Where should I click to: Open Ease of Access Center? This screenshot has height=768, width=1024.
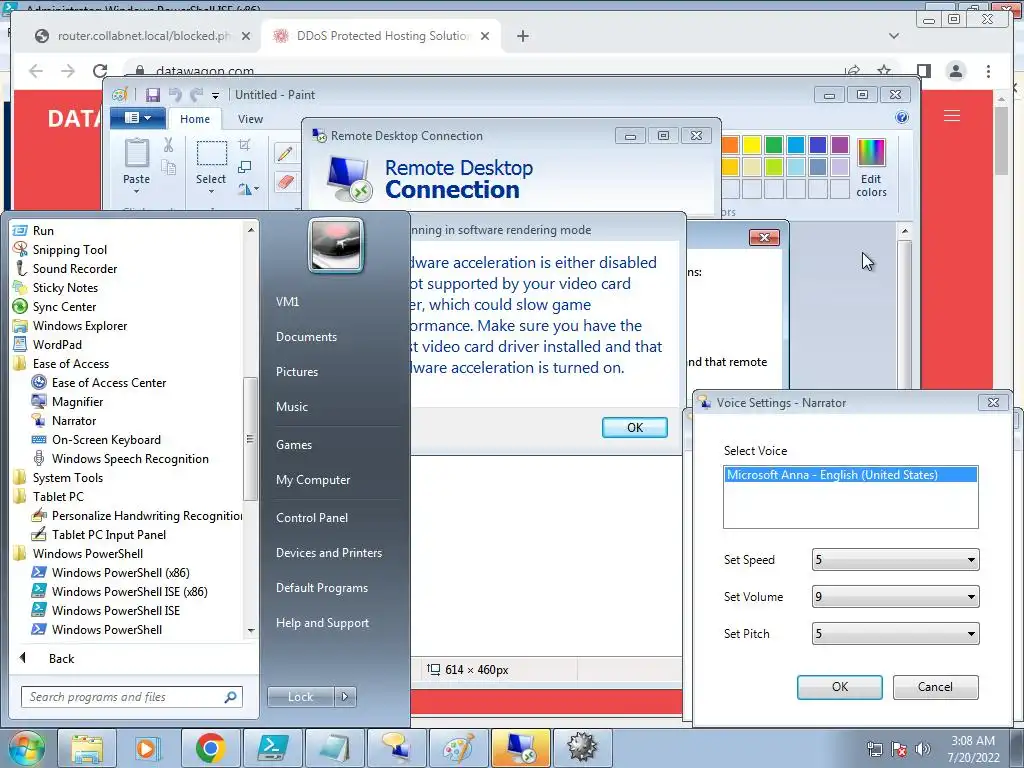click(x=108, y=383)
